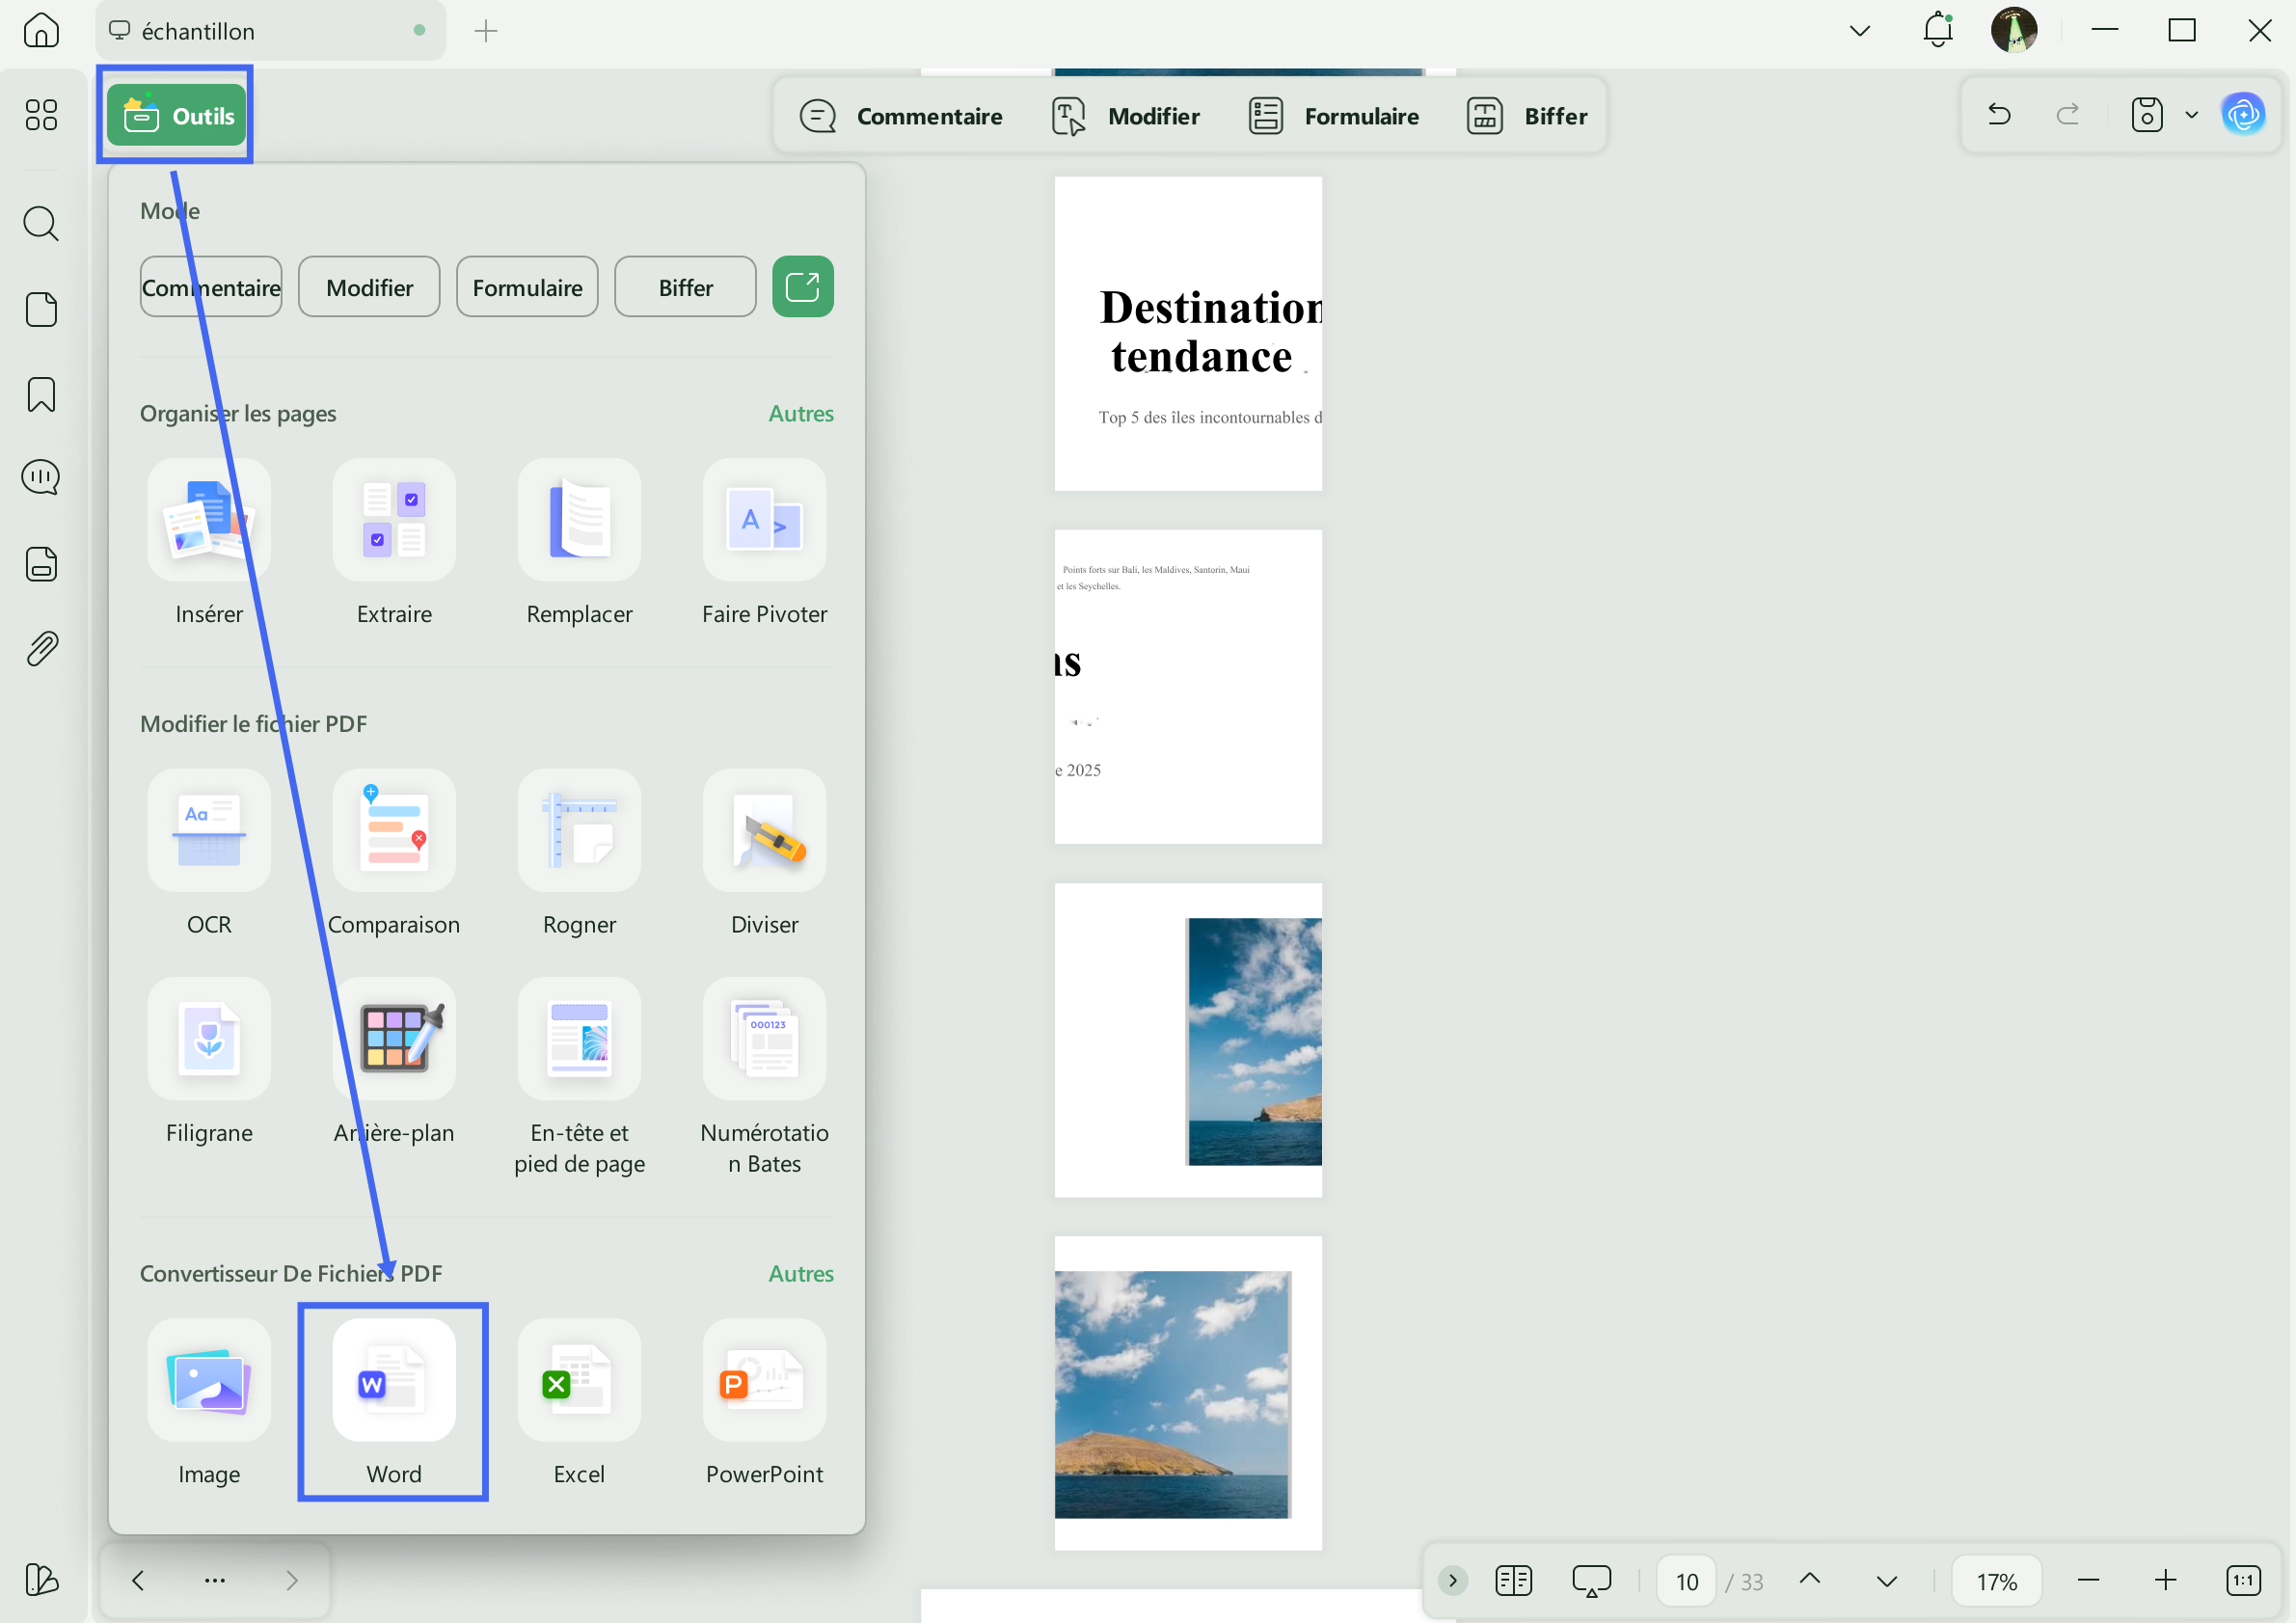The width and height of the screenshot is (2296, 1623).
Task: Expand the collapsed bottom toolbar arrow
Action: point(1452,1580)
